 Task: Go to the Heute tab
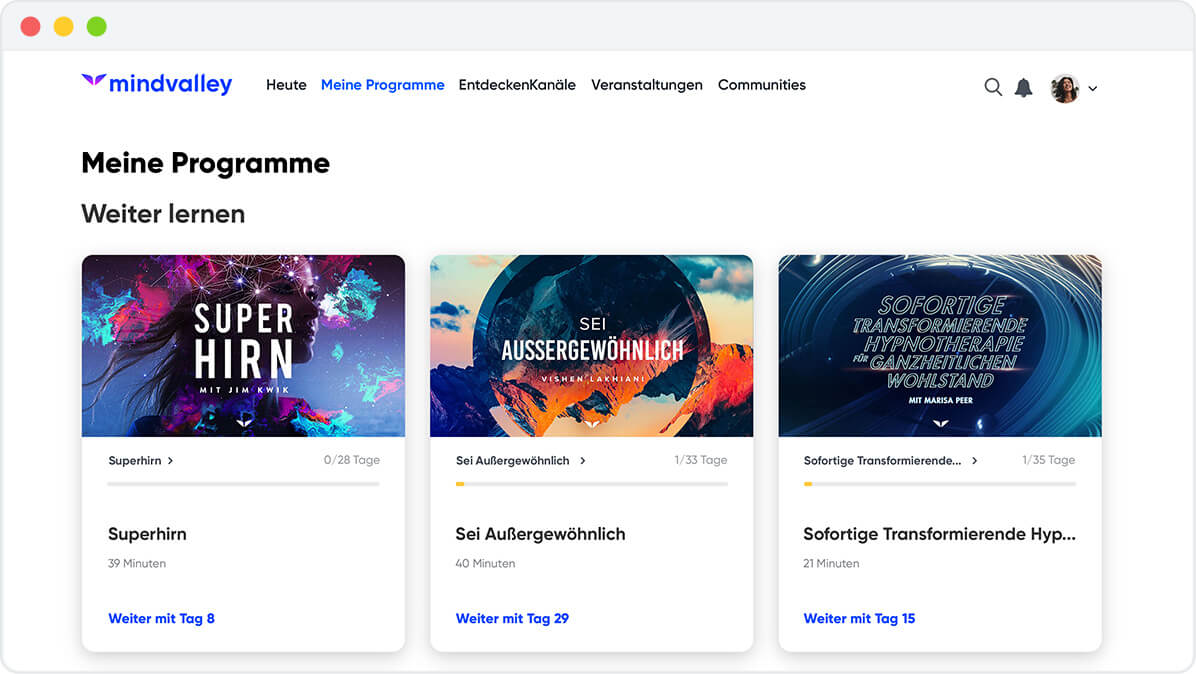(x=286, y=85)
